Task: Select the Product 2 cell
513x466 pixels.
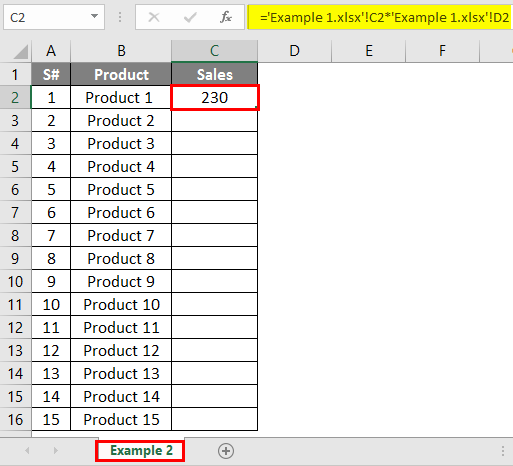Action: 121,120
